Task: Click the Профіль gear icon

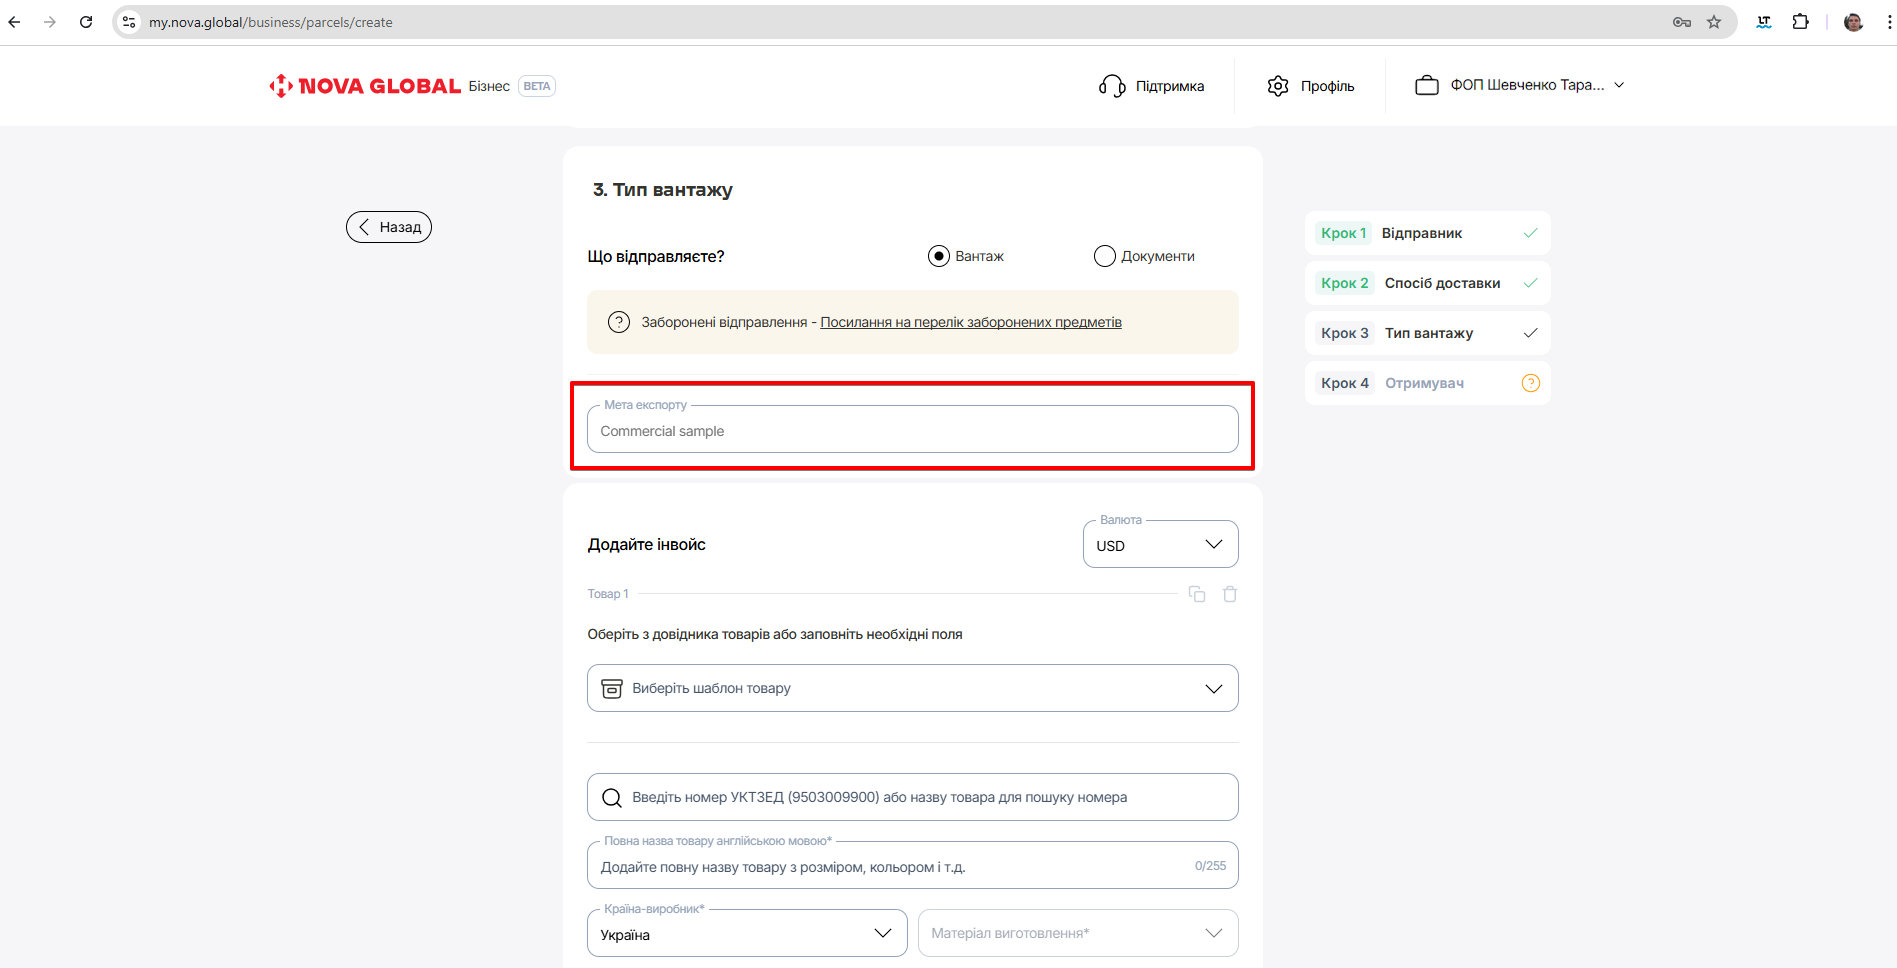Action: pyautogui.click(x=1278, y=86)
